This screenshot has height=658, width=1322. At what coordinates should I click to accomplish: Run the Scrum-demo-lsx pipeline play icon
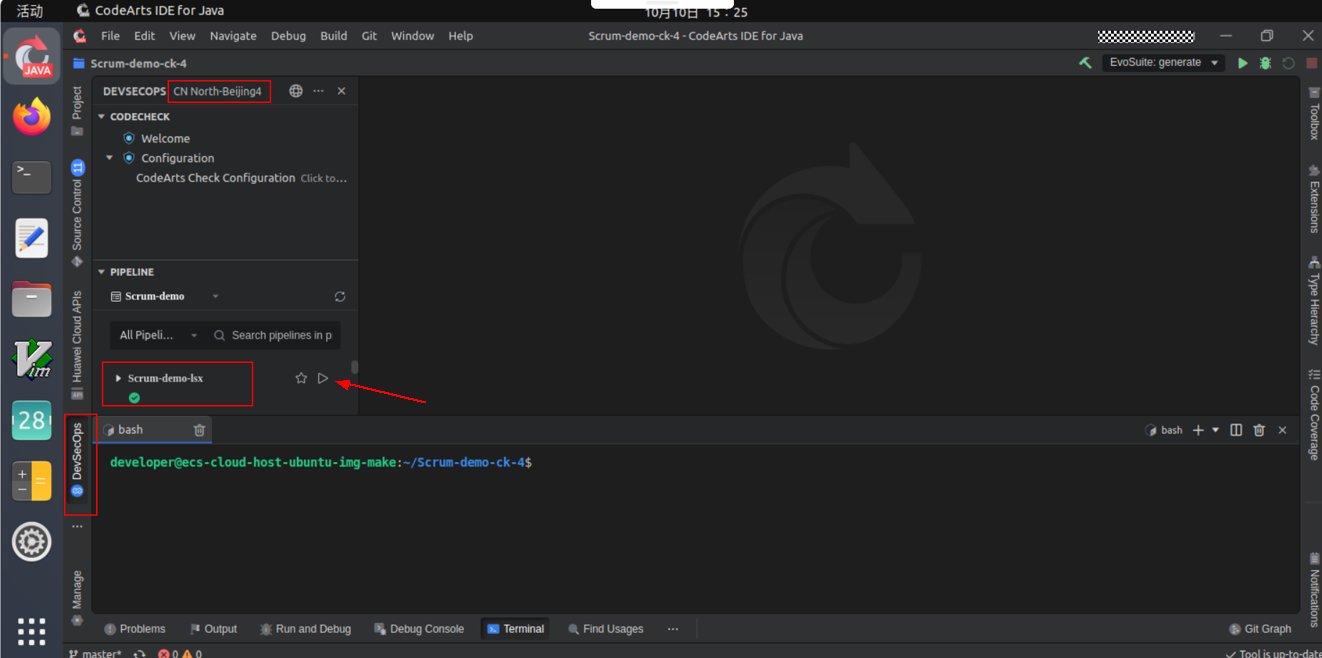coord(323,378)
